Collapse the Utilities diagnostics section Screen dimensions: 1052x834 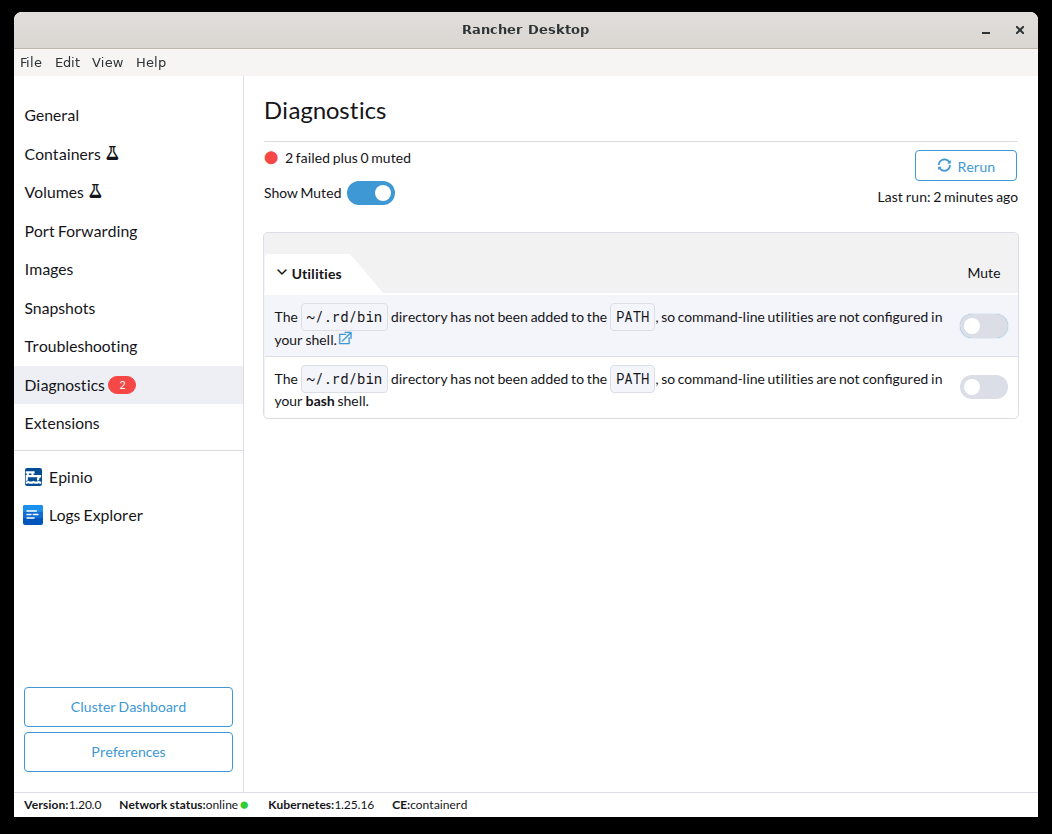coord(281,272)
